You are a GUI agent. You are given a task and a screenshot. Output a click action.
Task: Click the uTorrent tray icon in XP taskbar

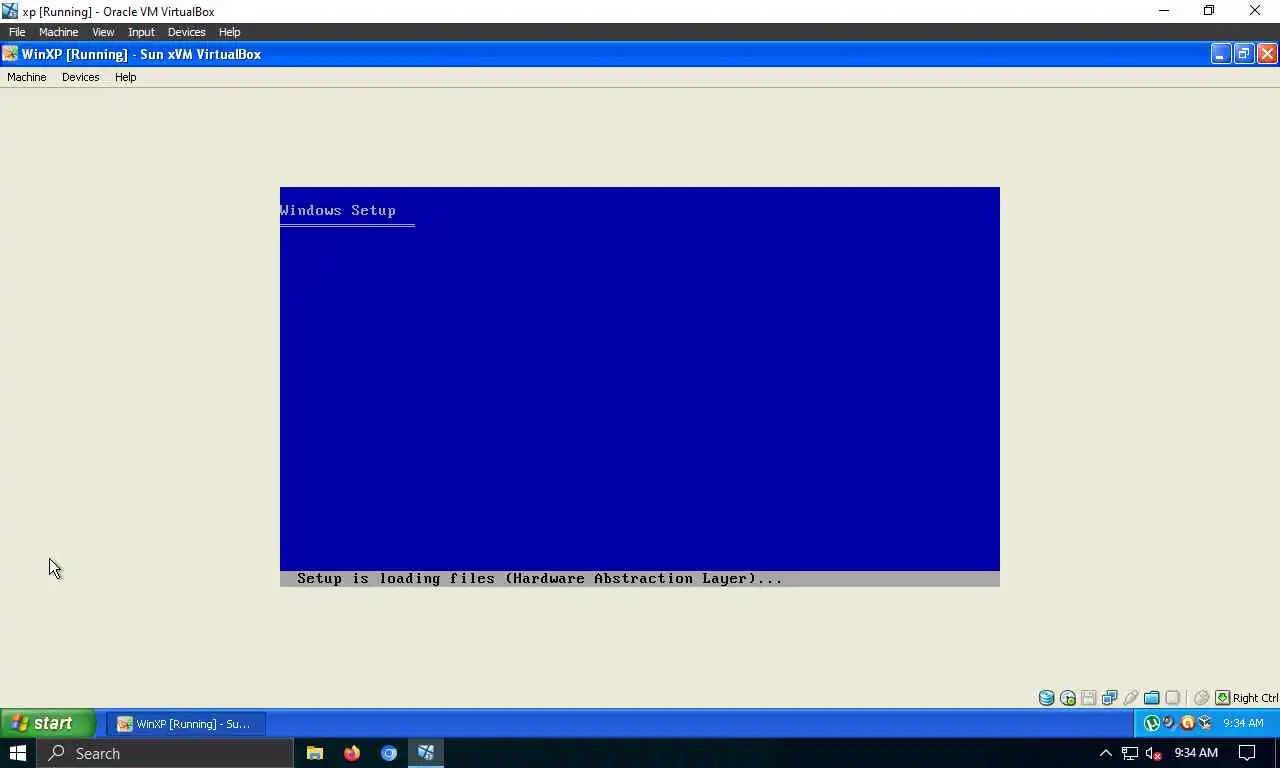click(1152, 723)
